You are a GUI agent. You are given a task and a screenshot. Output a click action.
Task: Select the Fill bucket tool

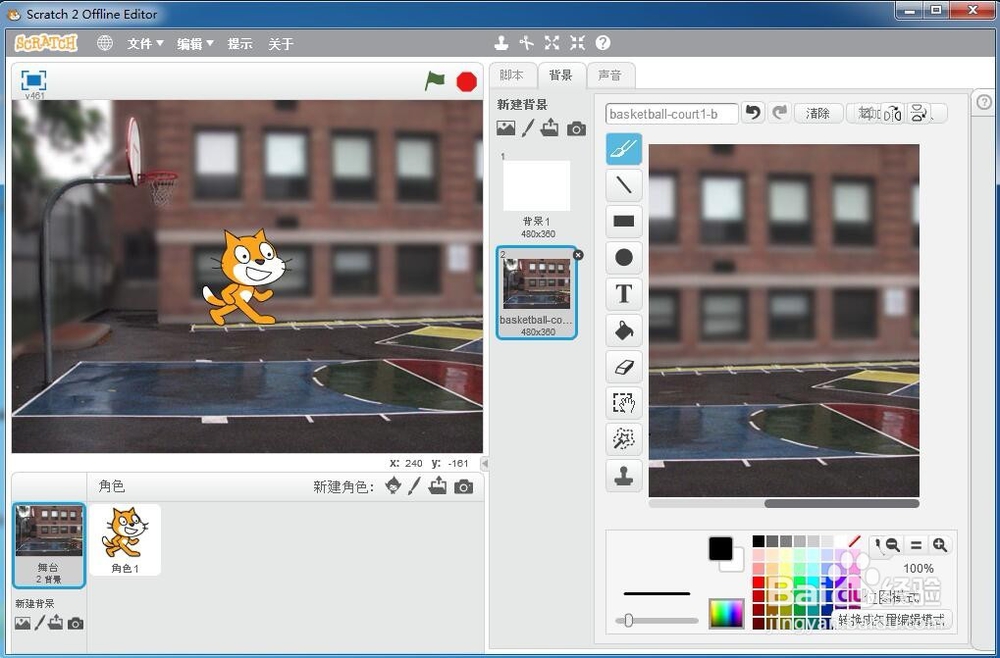(x=623, y=330)
